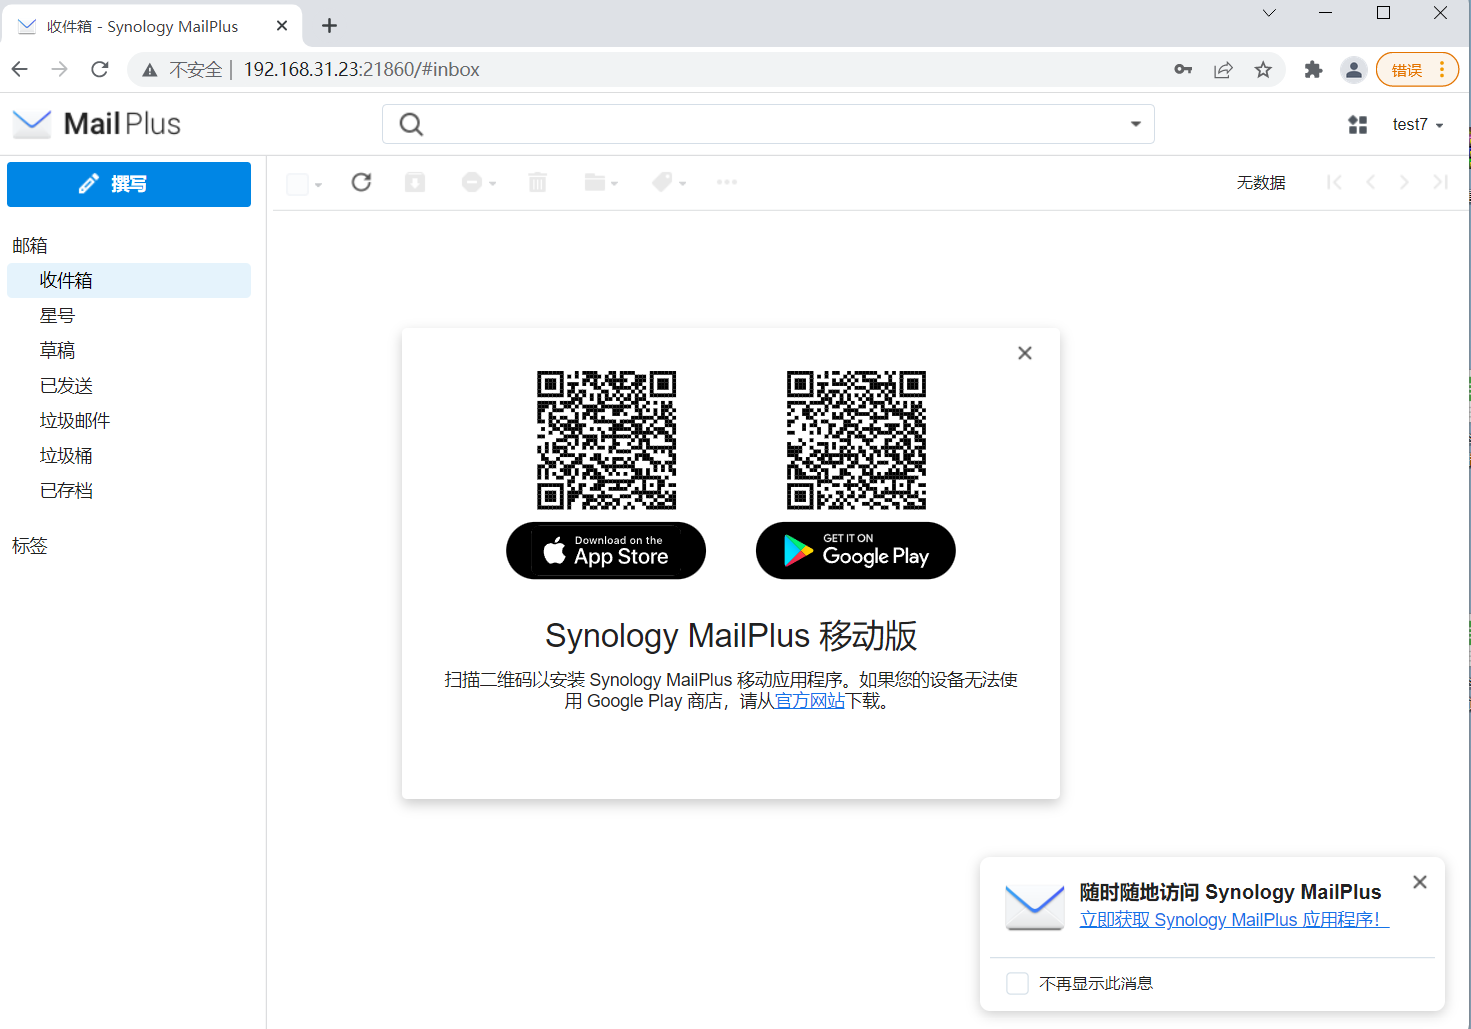Open the tab search chevron
Image resolution: width=1471 pixels, height=1029 pixels.
pyautogui.click(x=1269, y=13)
